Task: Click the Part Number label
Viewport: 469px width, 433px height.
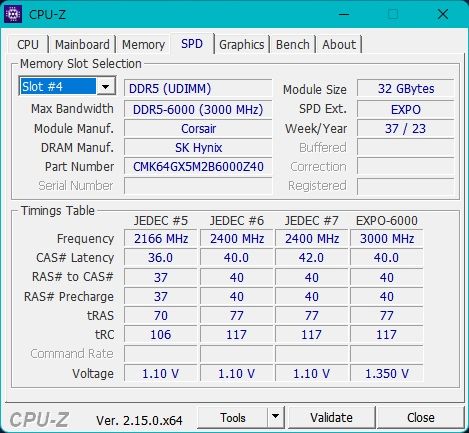Action: click(79, 167)
